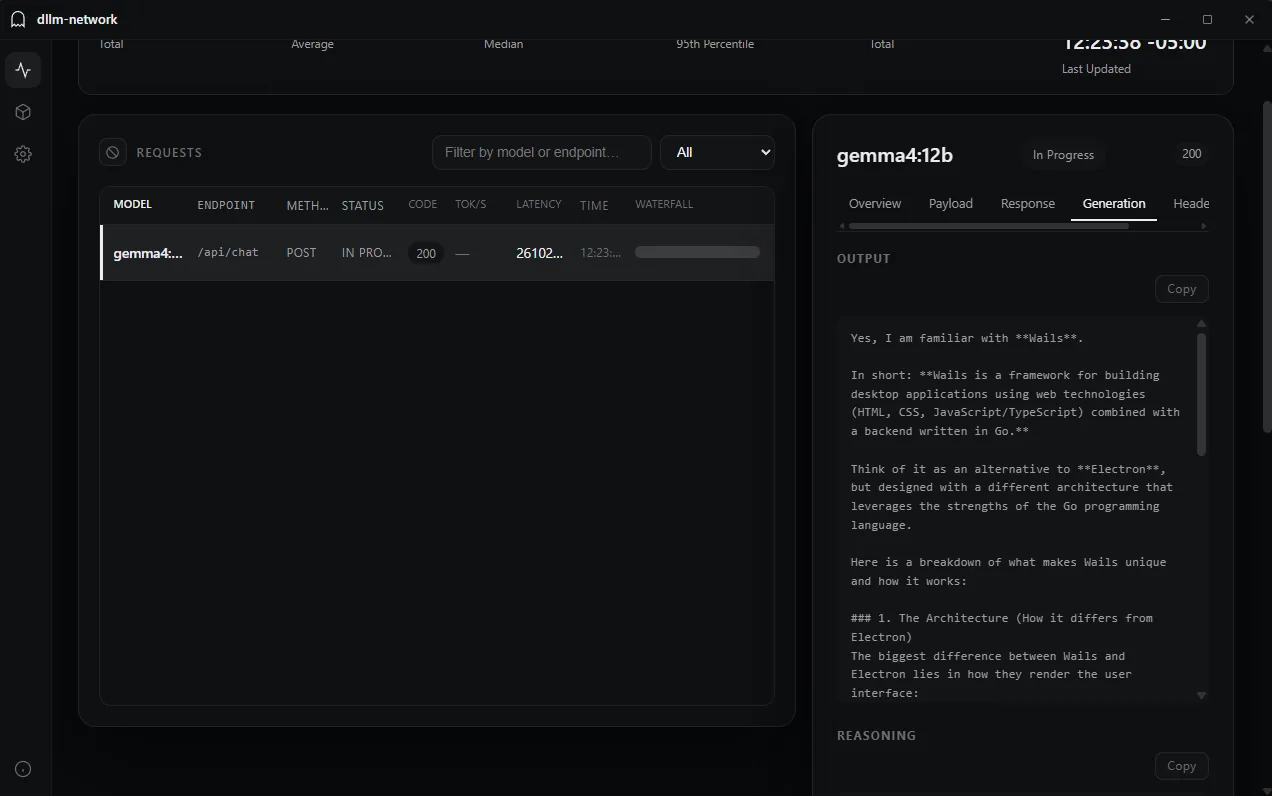Open the activity monitor sidebar icon

tap(23, 70)
